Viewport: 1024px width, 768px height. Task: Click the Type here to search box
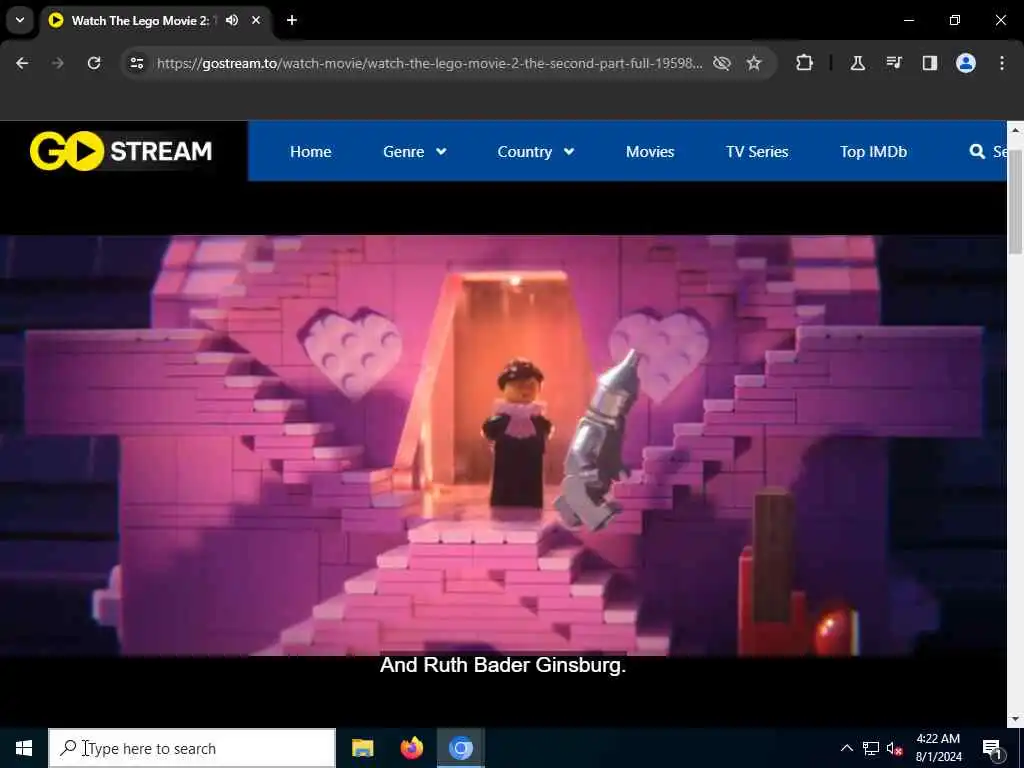click(x=192, y=748)
